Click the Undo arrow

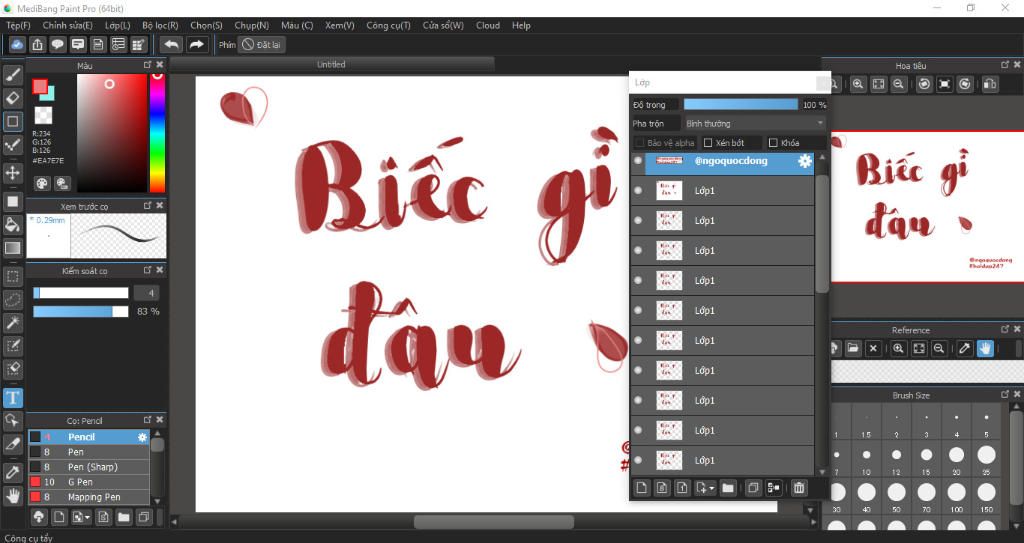click(172, 44)
